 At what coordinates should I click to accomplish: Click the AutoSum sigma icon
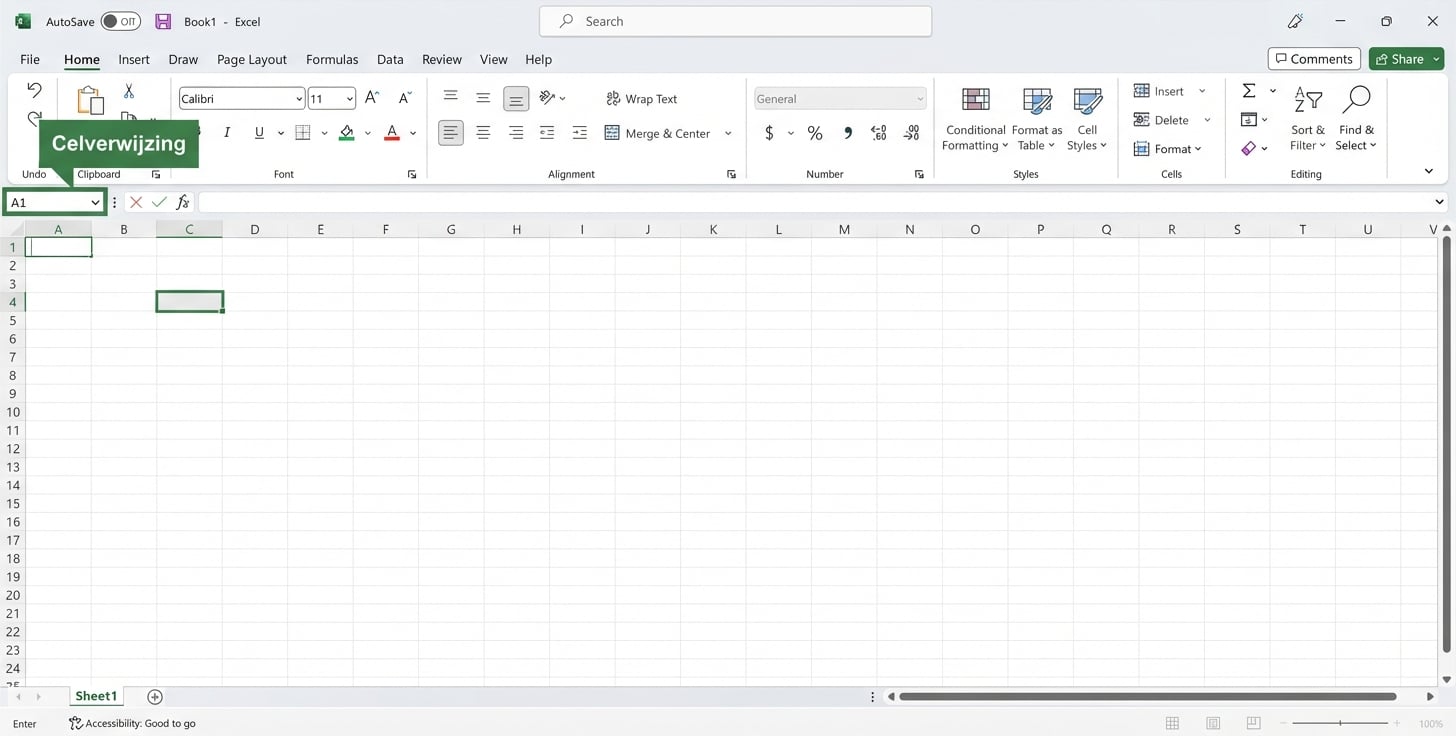[x=1249, y=91]
